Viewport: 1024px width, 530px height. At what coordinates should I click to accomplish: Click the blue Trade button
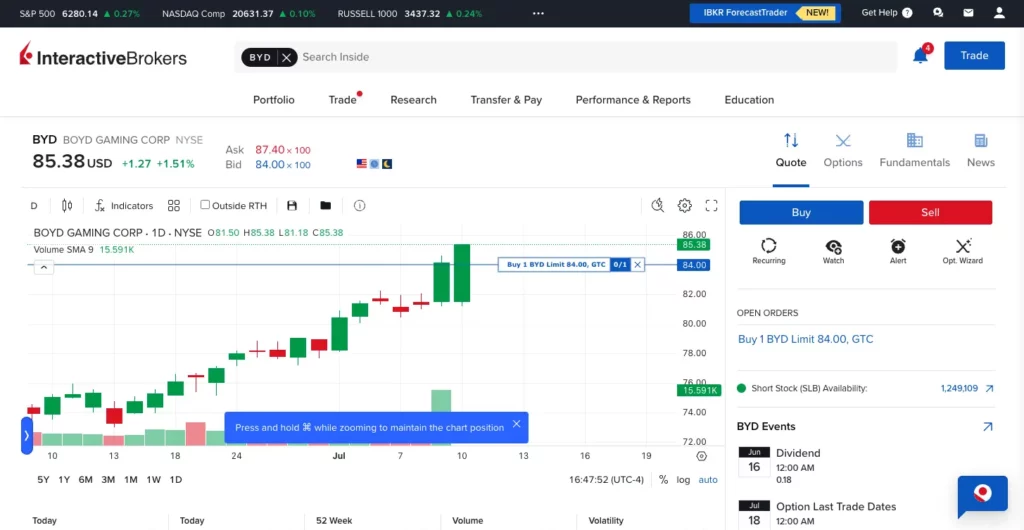click(x=974, y=55)
